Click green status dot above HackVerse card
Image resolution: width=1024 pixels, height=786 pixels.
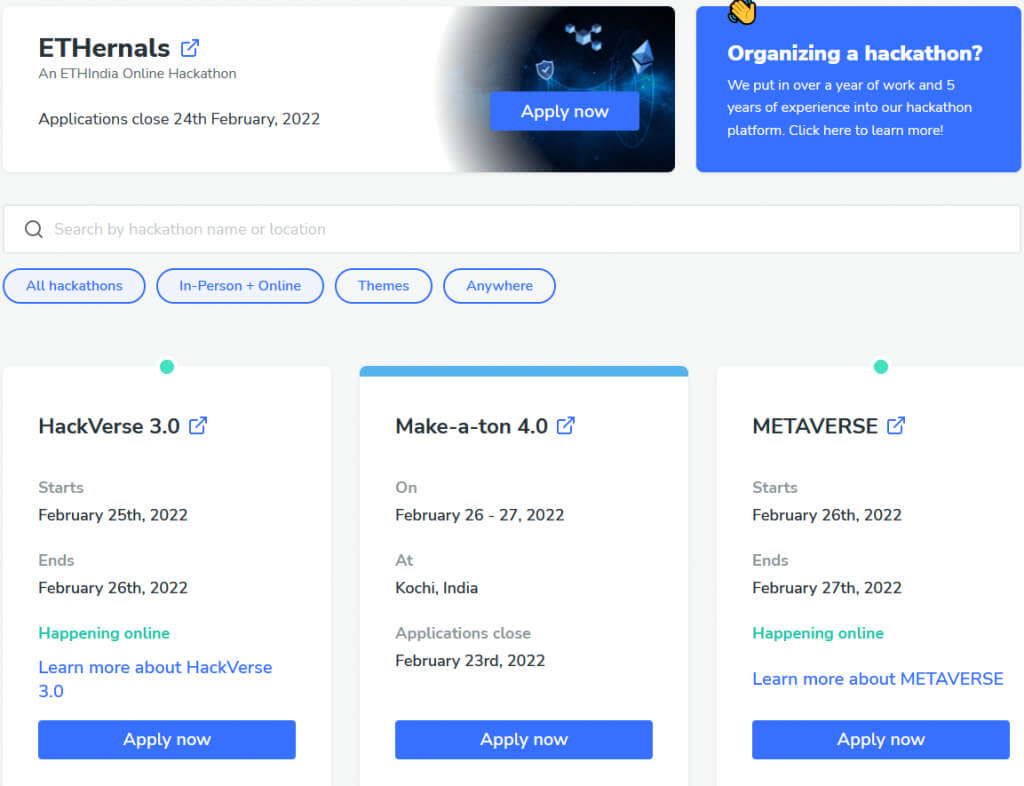coord(167,367)
